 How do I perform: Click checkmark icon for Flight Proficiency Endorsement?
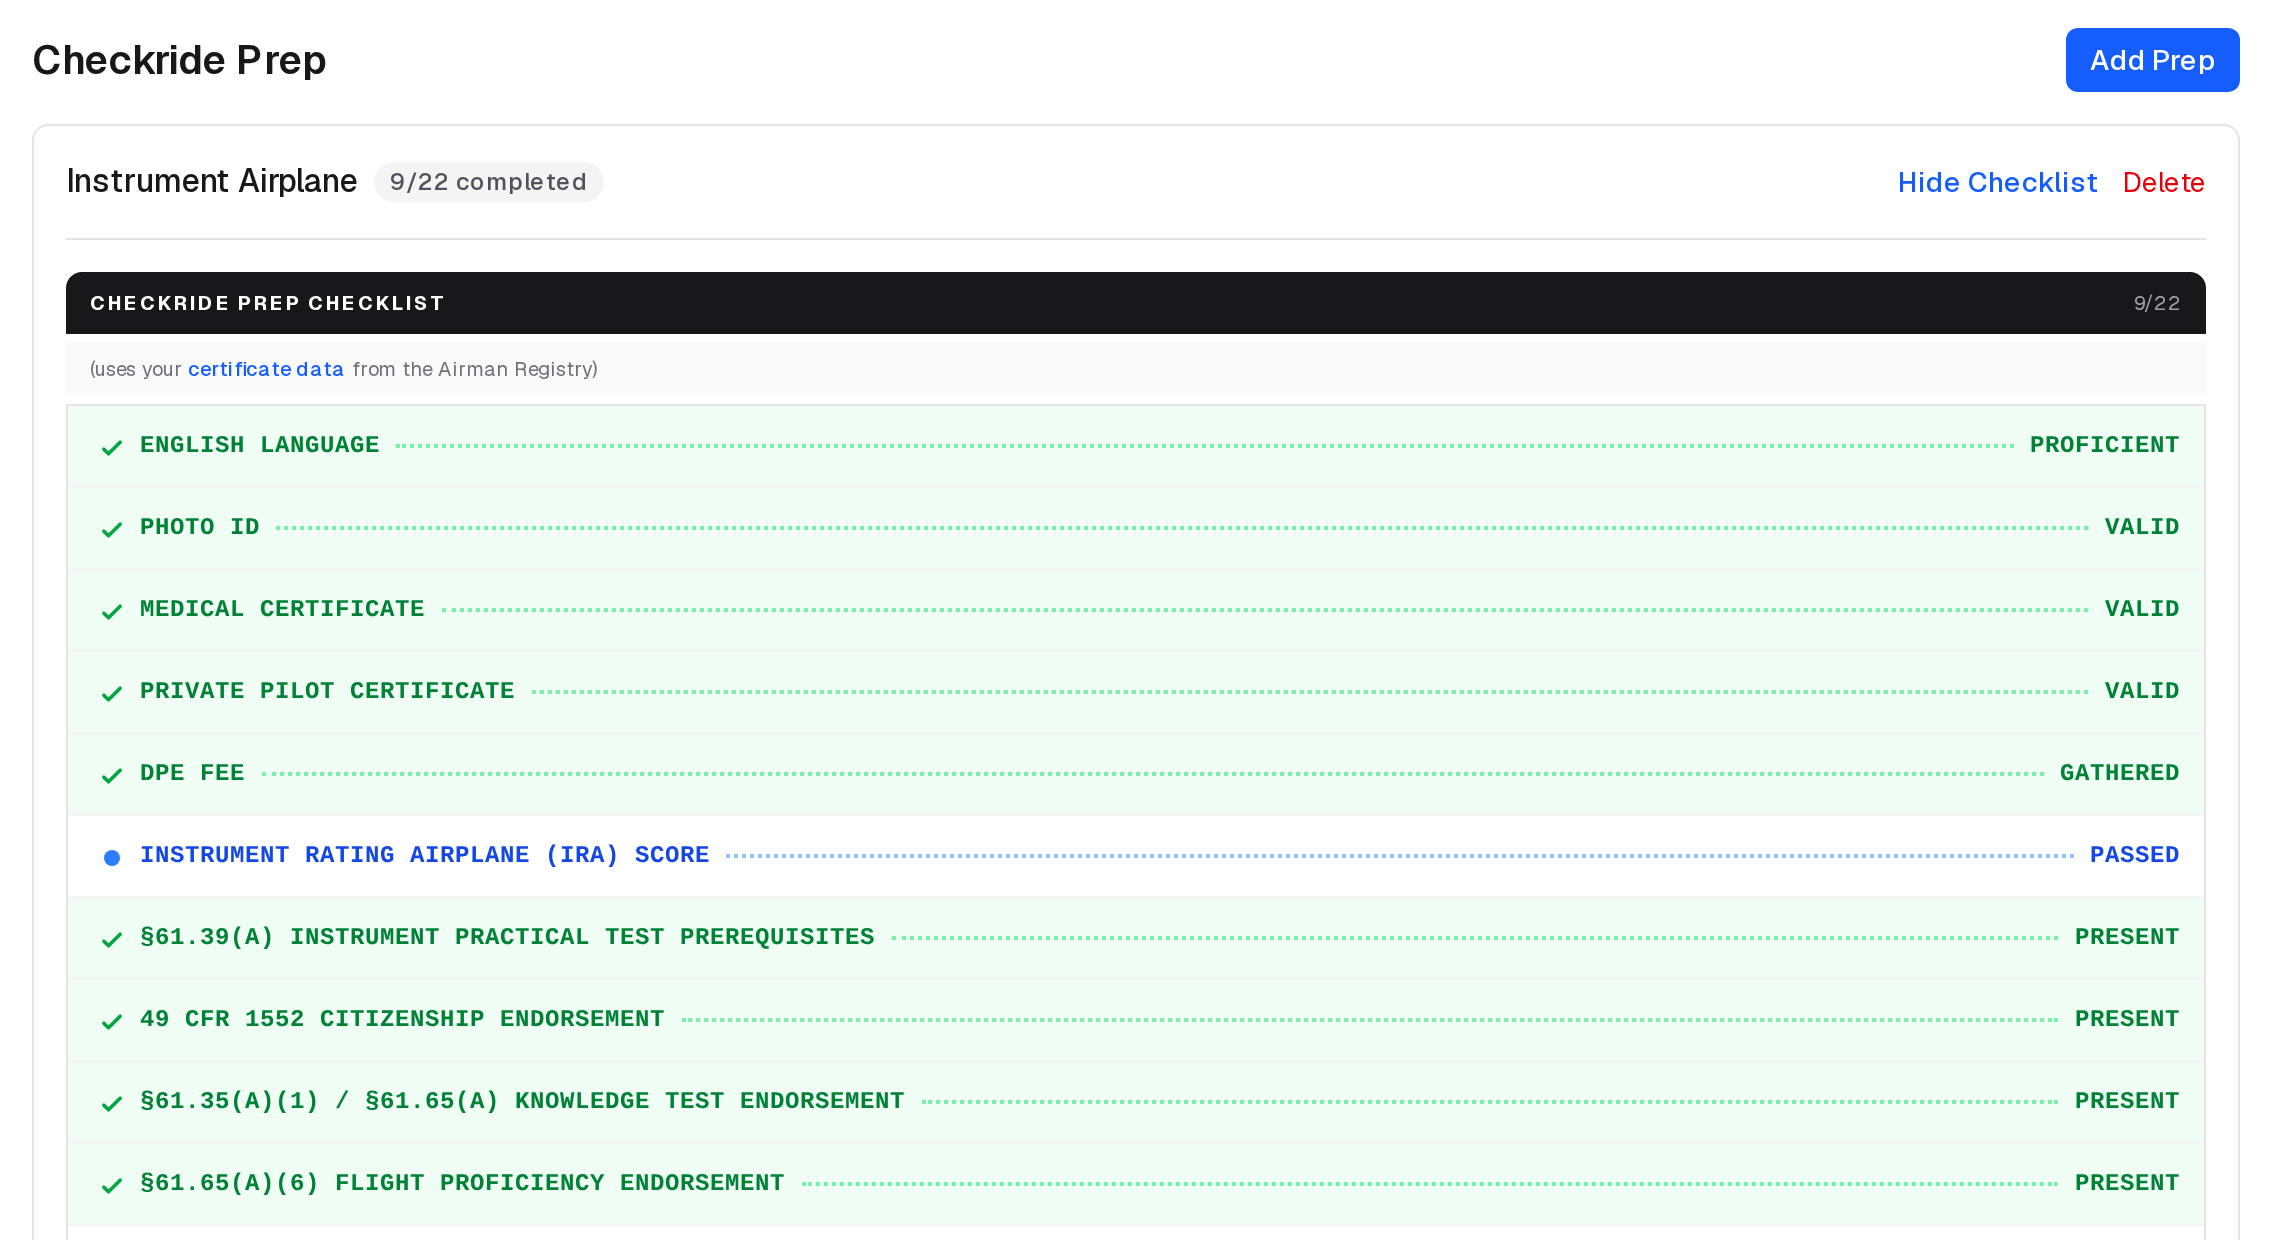(112, 1185)
